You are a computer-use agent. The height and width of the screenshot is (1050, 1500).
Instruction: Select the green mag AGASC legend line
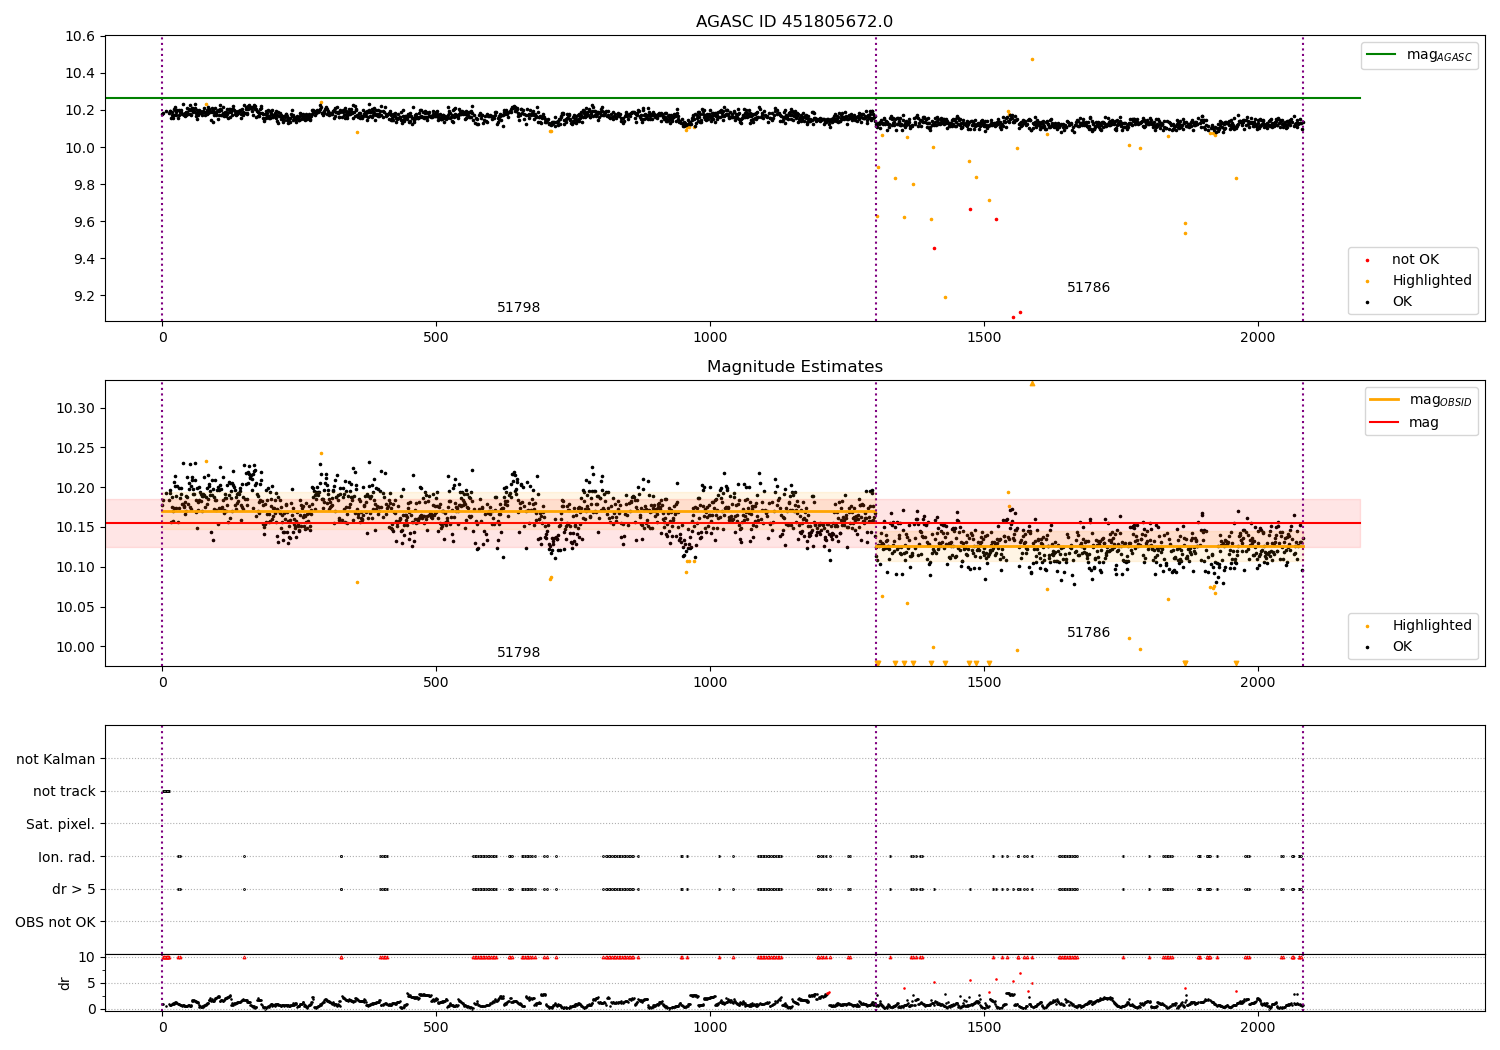(1381, 55)
